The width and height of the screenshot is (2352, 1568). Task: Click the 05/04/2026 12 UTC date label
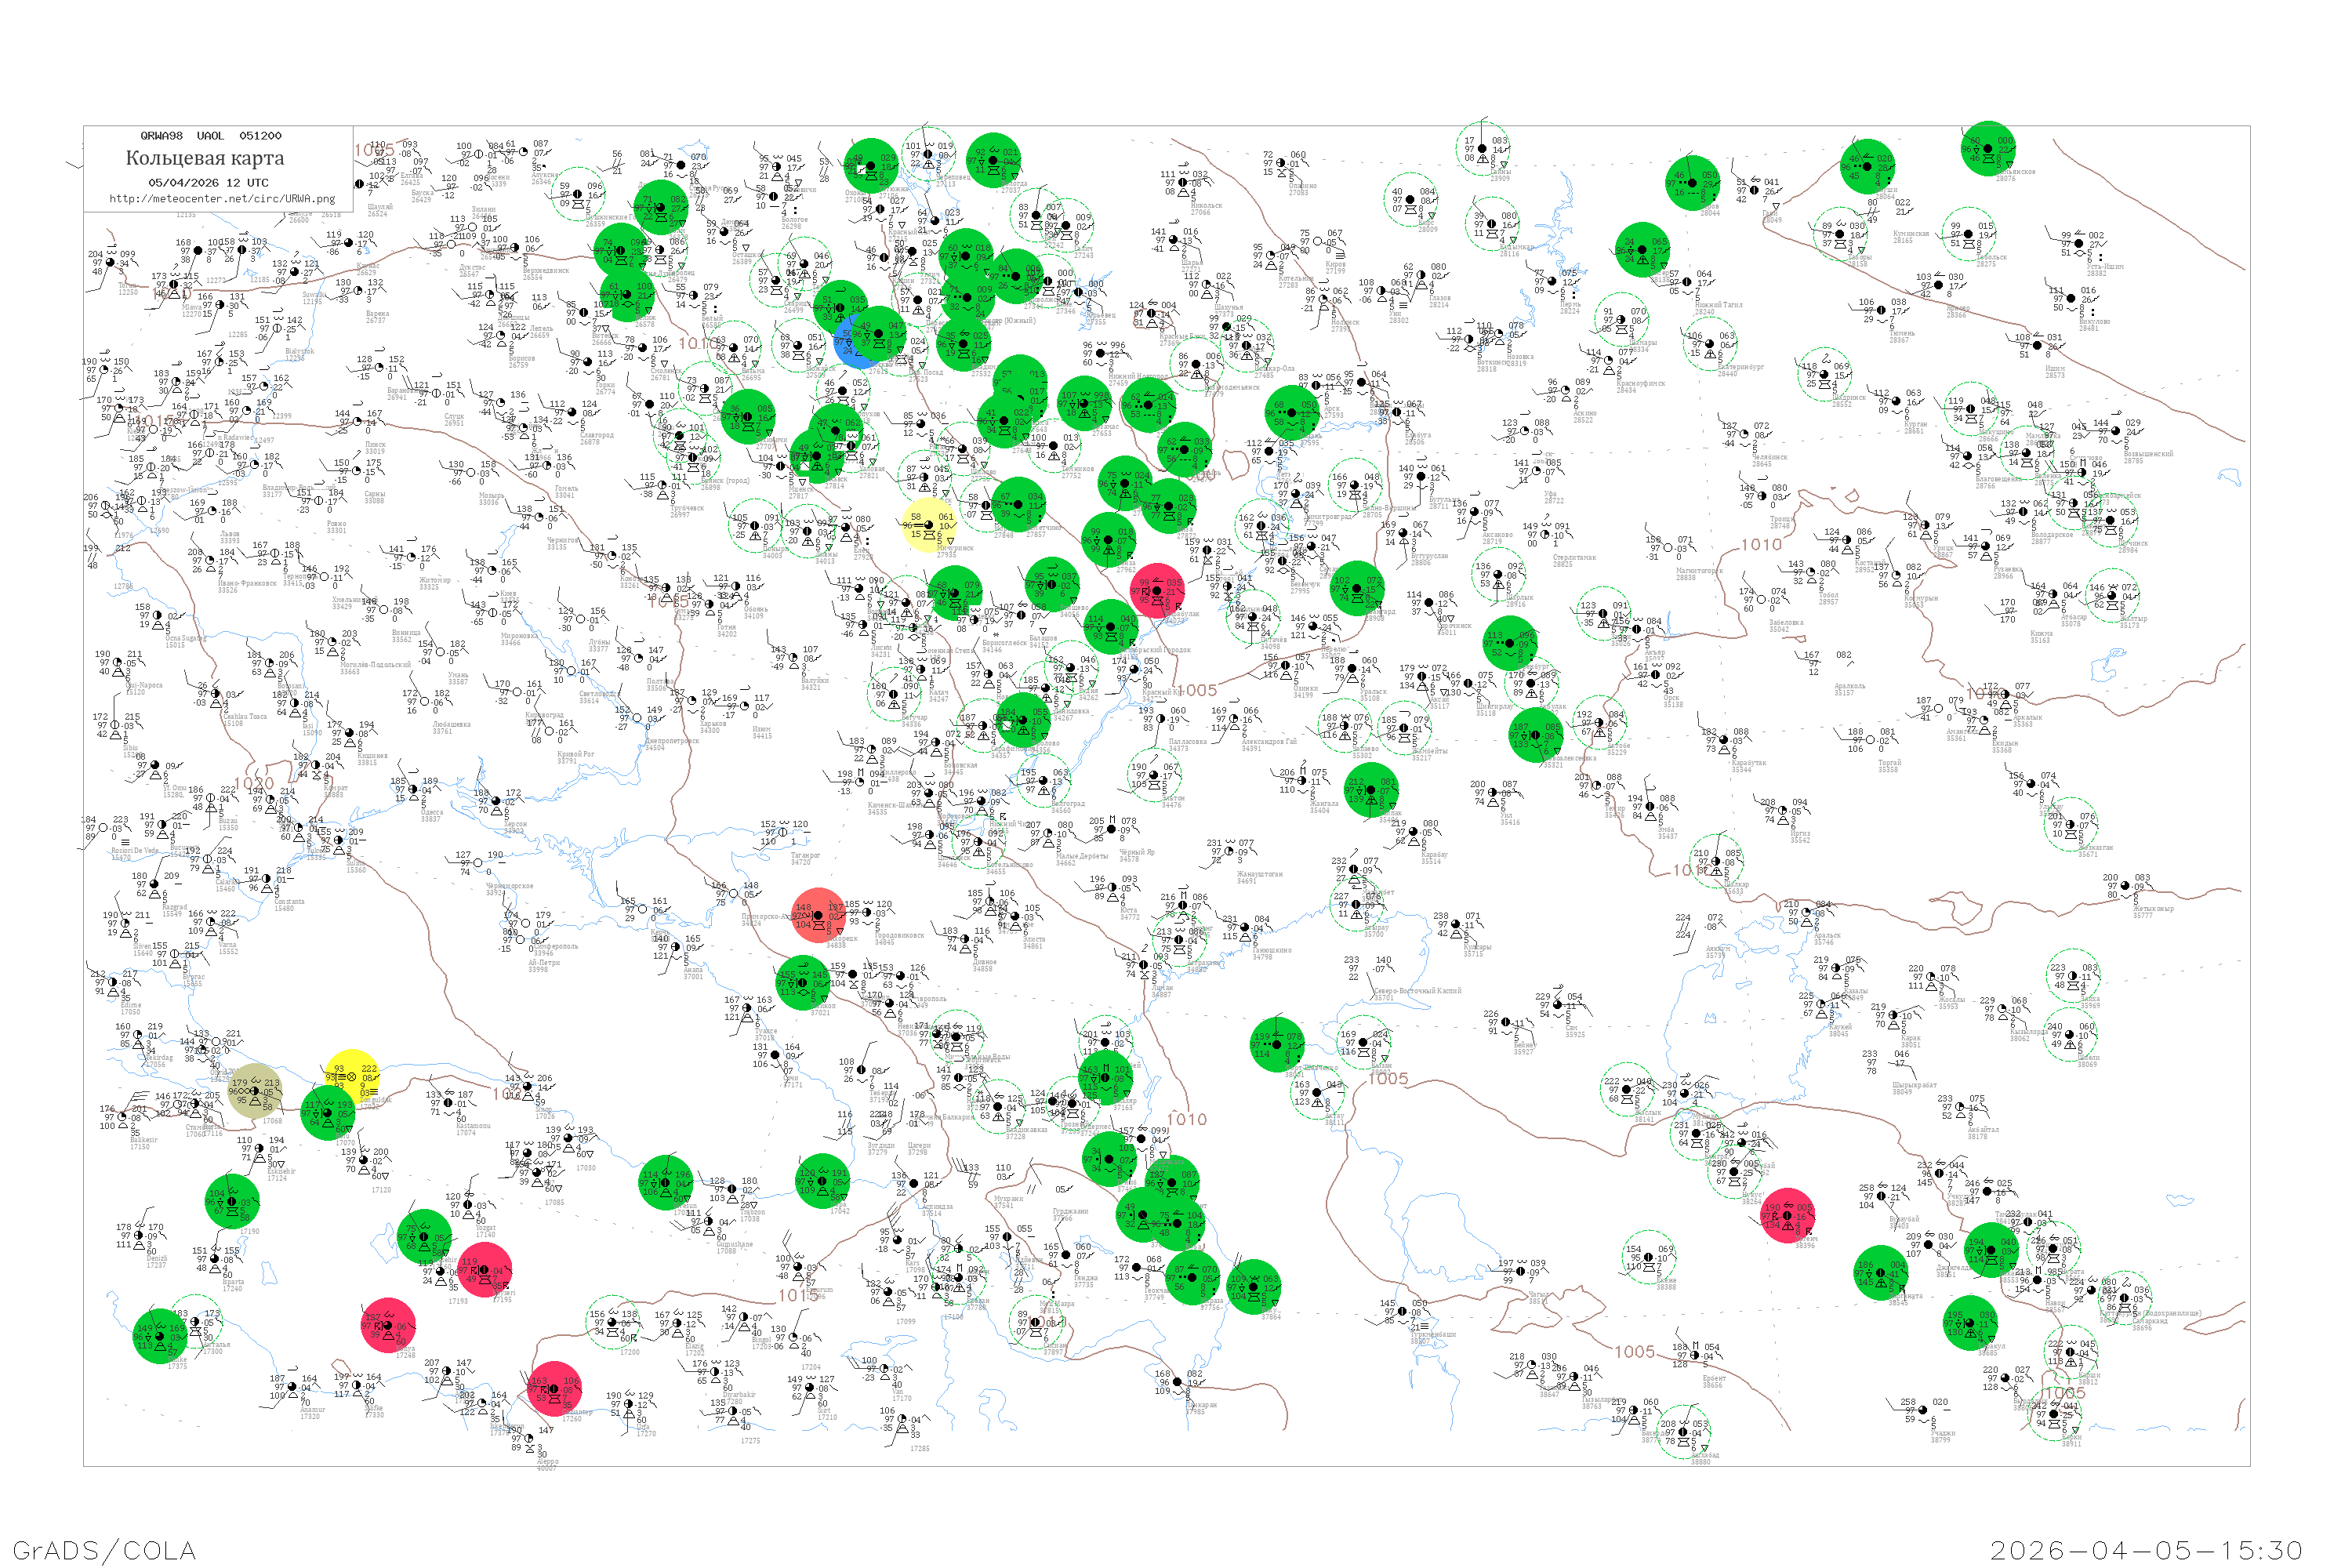click(208, 183)
